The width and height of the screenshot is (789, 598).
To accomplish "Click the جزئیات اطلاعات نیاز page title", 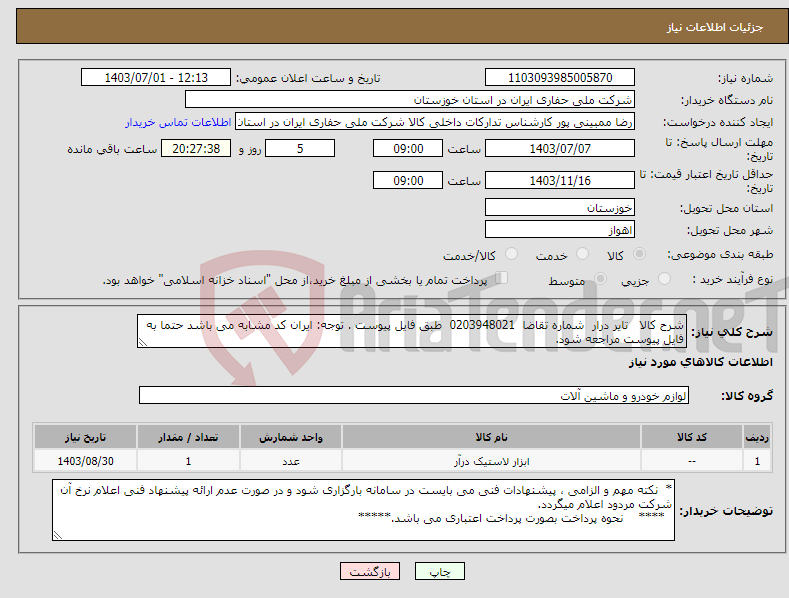I will tap(715, 27).
